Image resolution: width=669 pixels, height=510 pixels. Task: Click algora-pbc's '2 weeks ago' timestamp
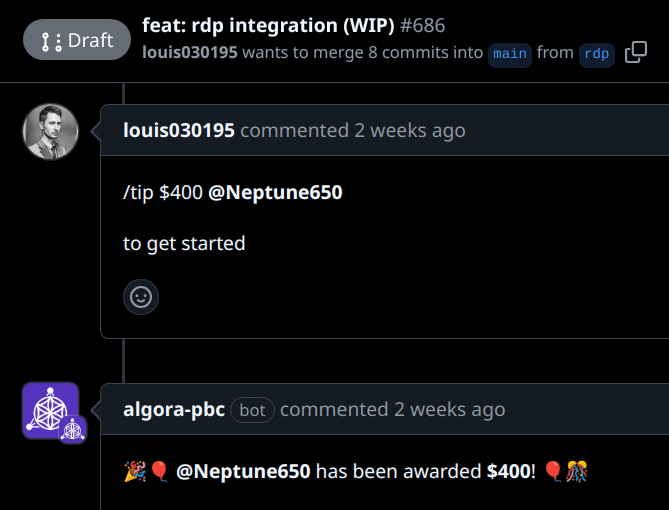click(x=450, y=410)
